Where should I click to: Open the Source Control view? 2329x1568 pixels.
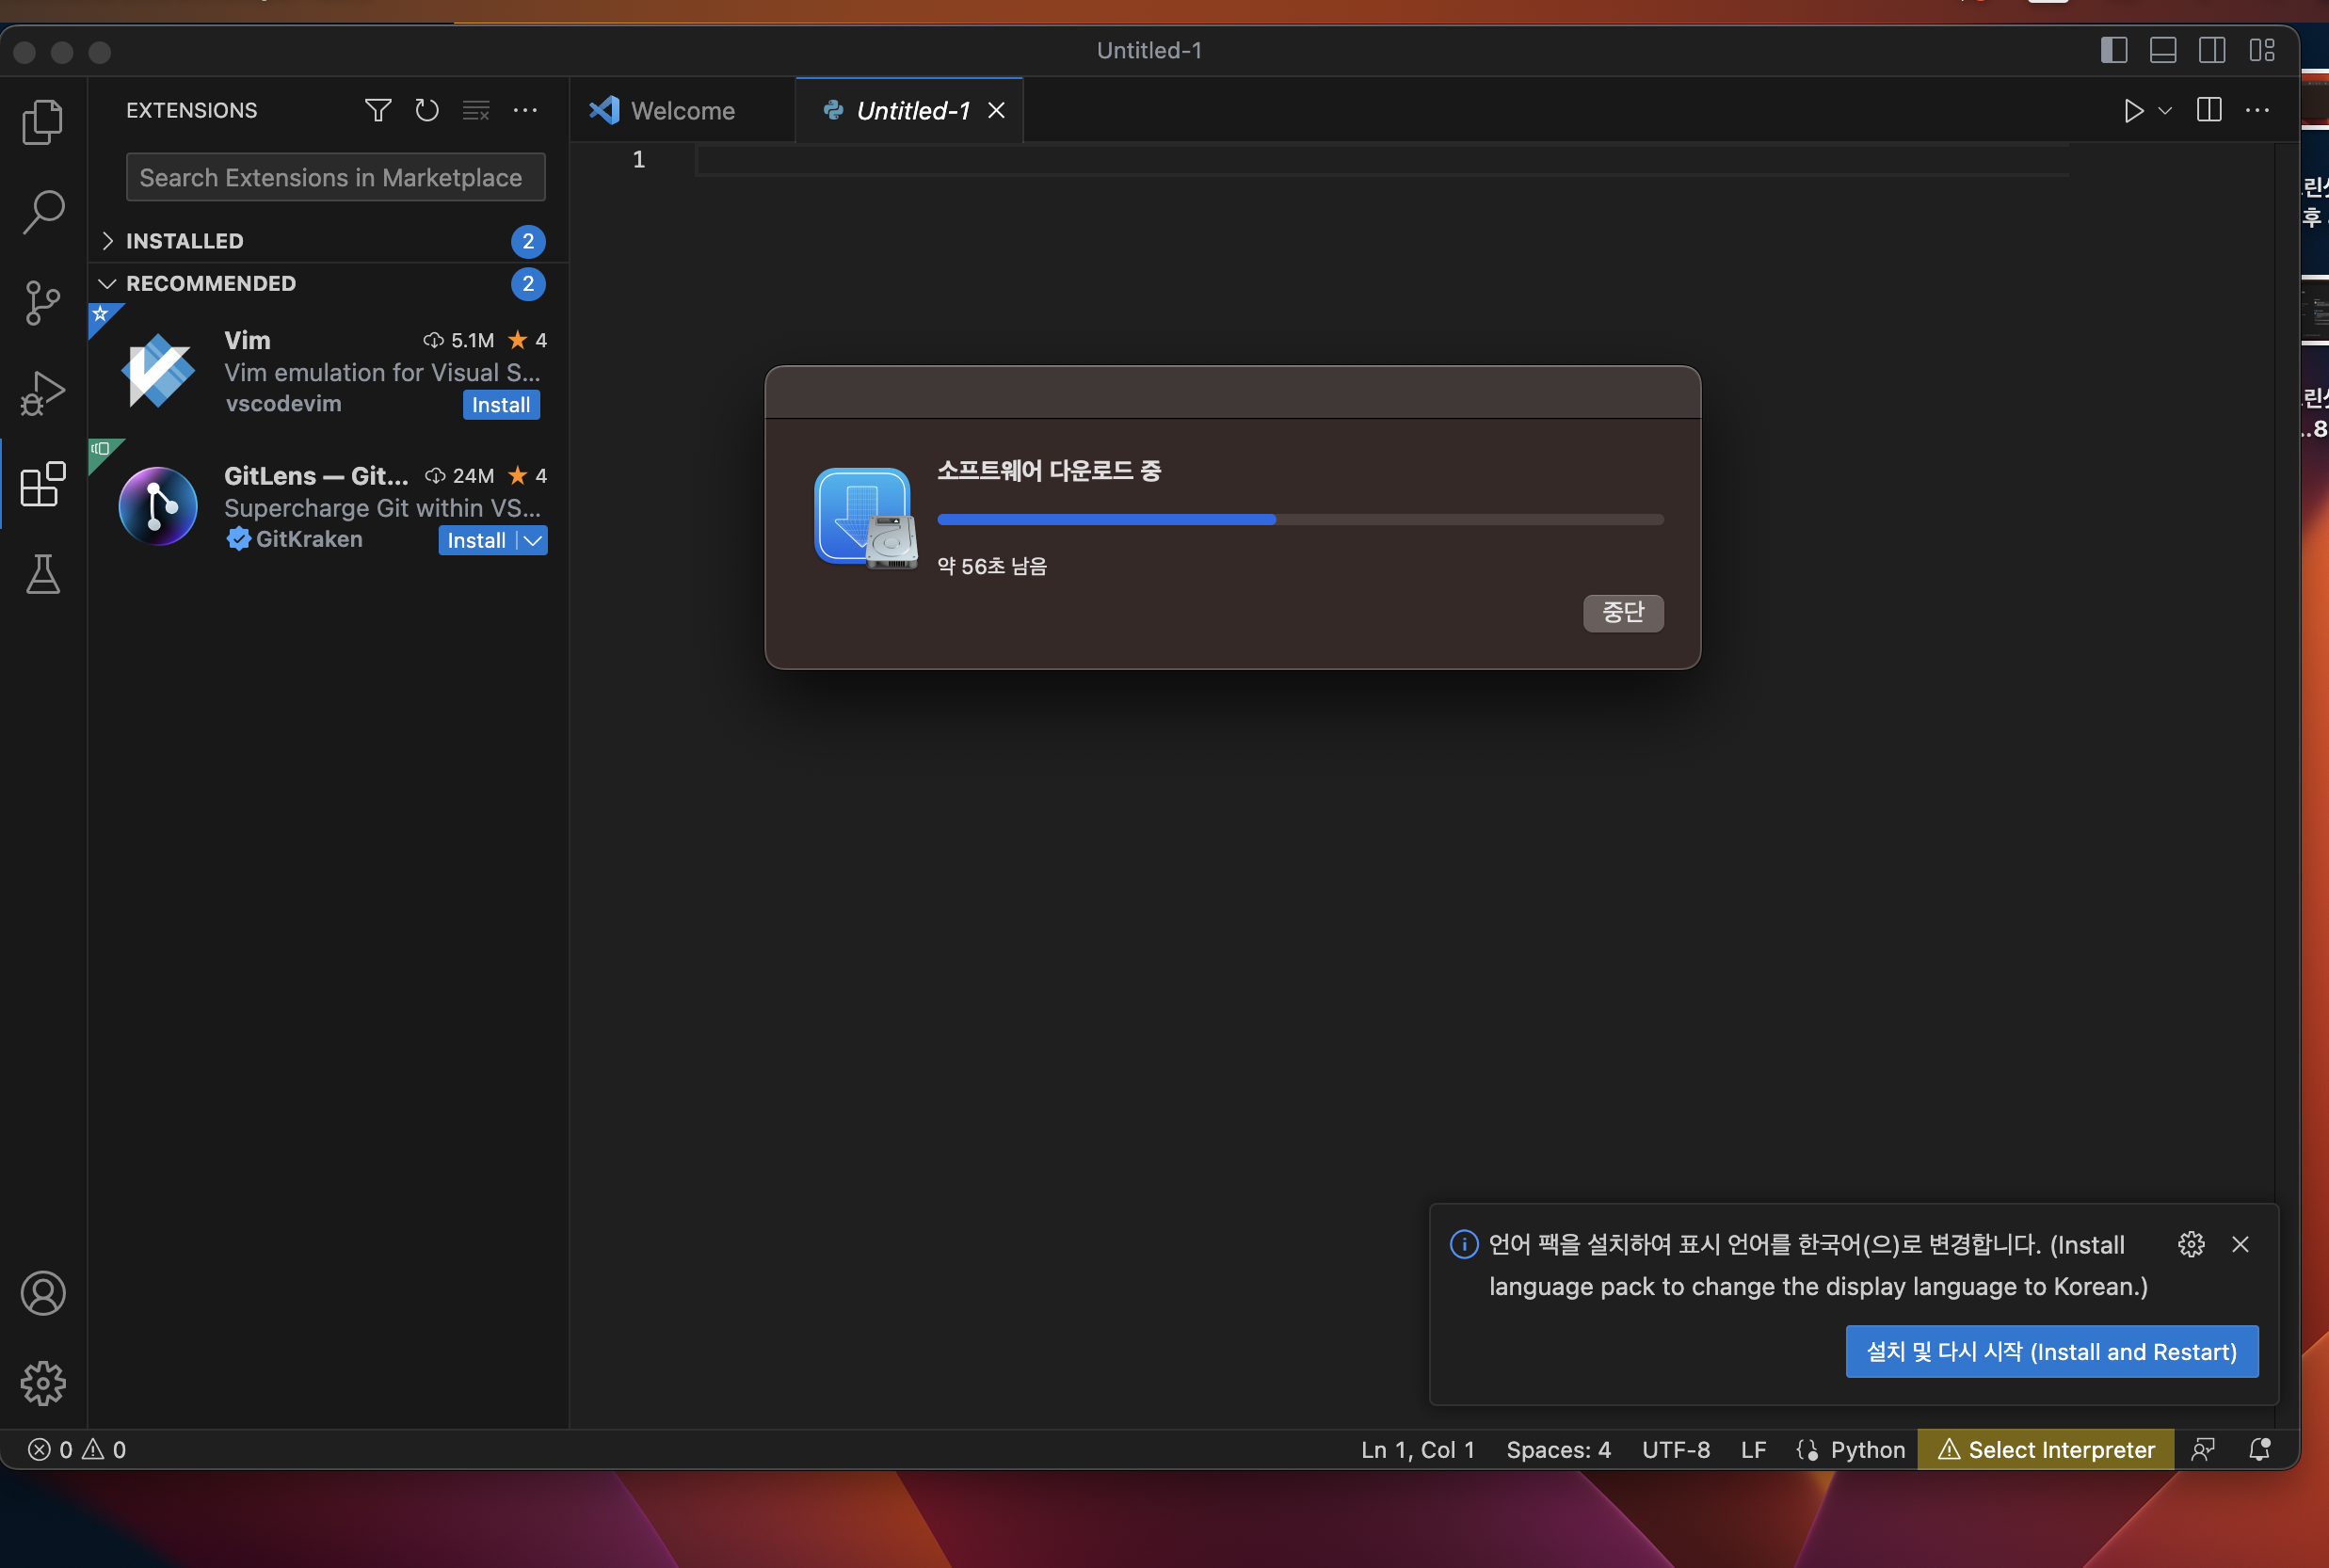click(x=42, y=302)
